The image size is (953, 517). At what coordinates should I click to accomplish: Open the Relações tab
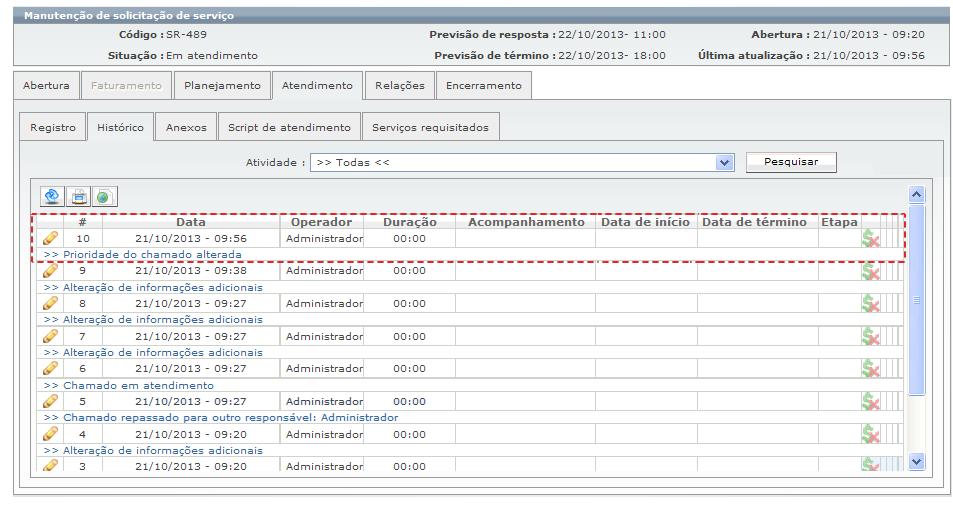tap(400, 86)
